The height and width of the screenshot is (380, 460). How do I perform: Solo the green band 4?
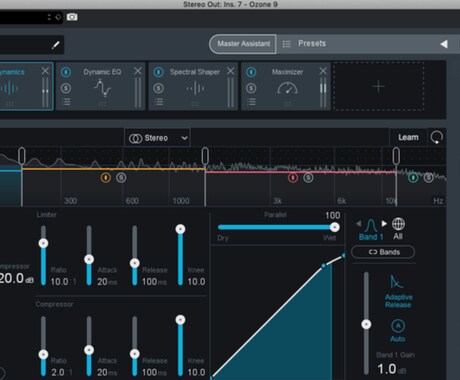point(429,178)
